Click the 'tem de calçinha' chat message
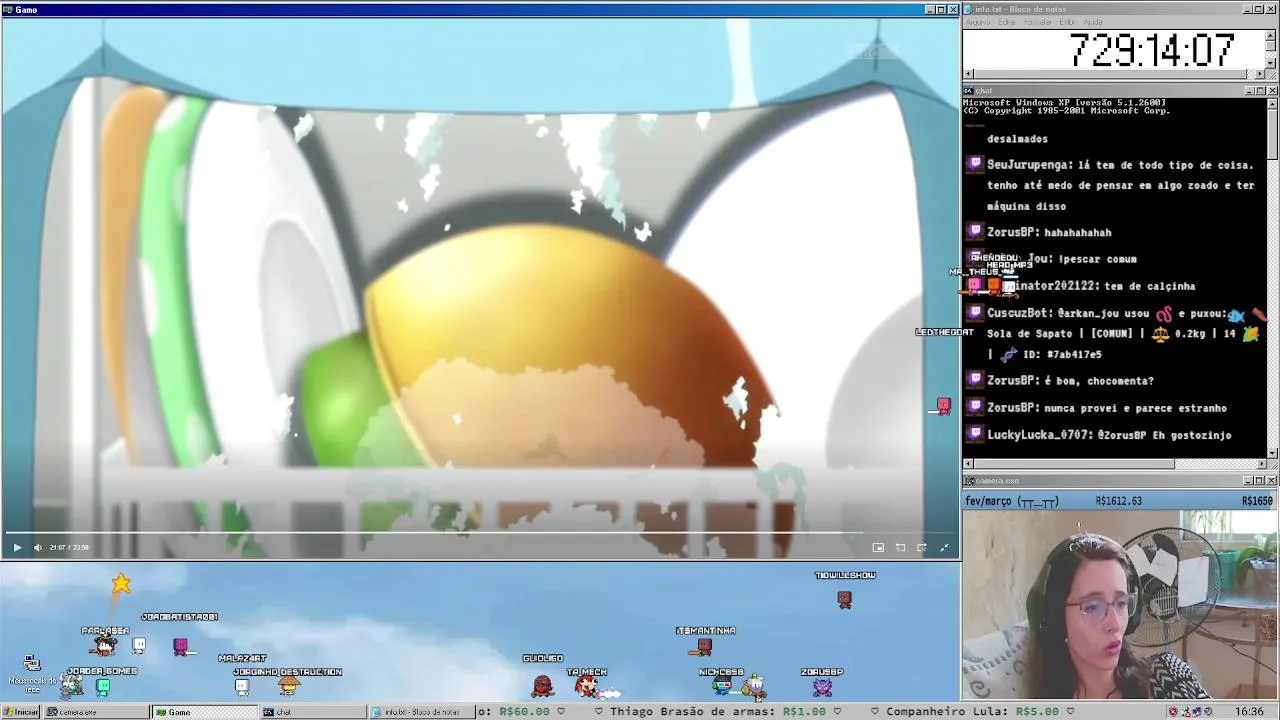1280x720 pixels. point(1150,286)
